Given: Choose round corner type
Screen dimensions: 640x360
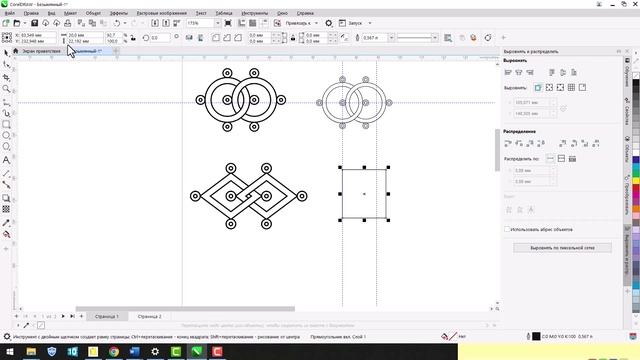Looking at the screenshot, I should pyautogui.click(x=216, y=38).
